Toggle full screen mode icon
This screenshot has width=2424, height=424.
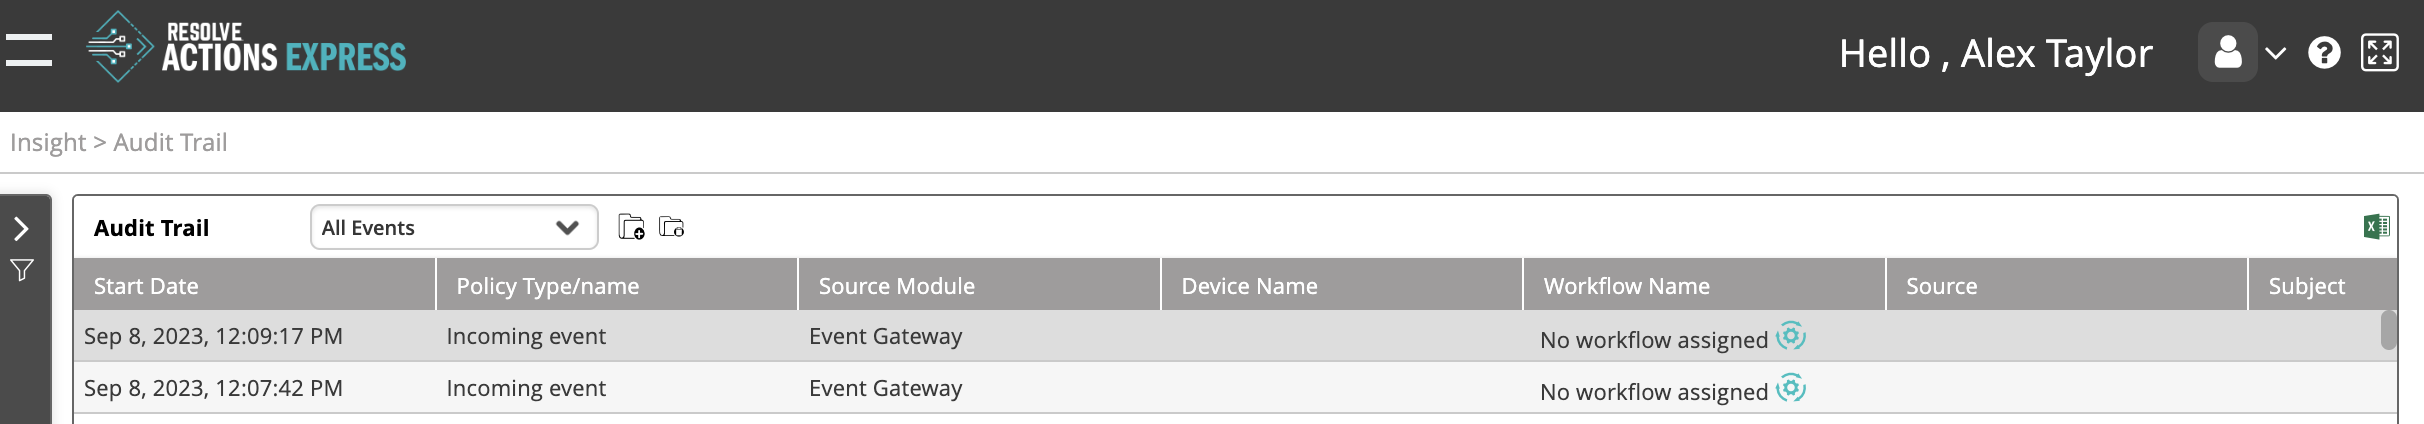point(2380,52)
